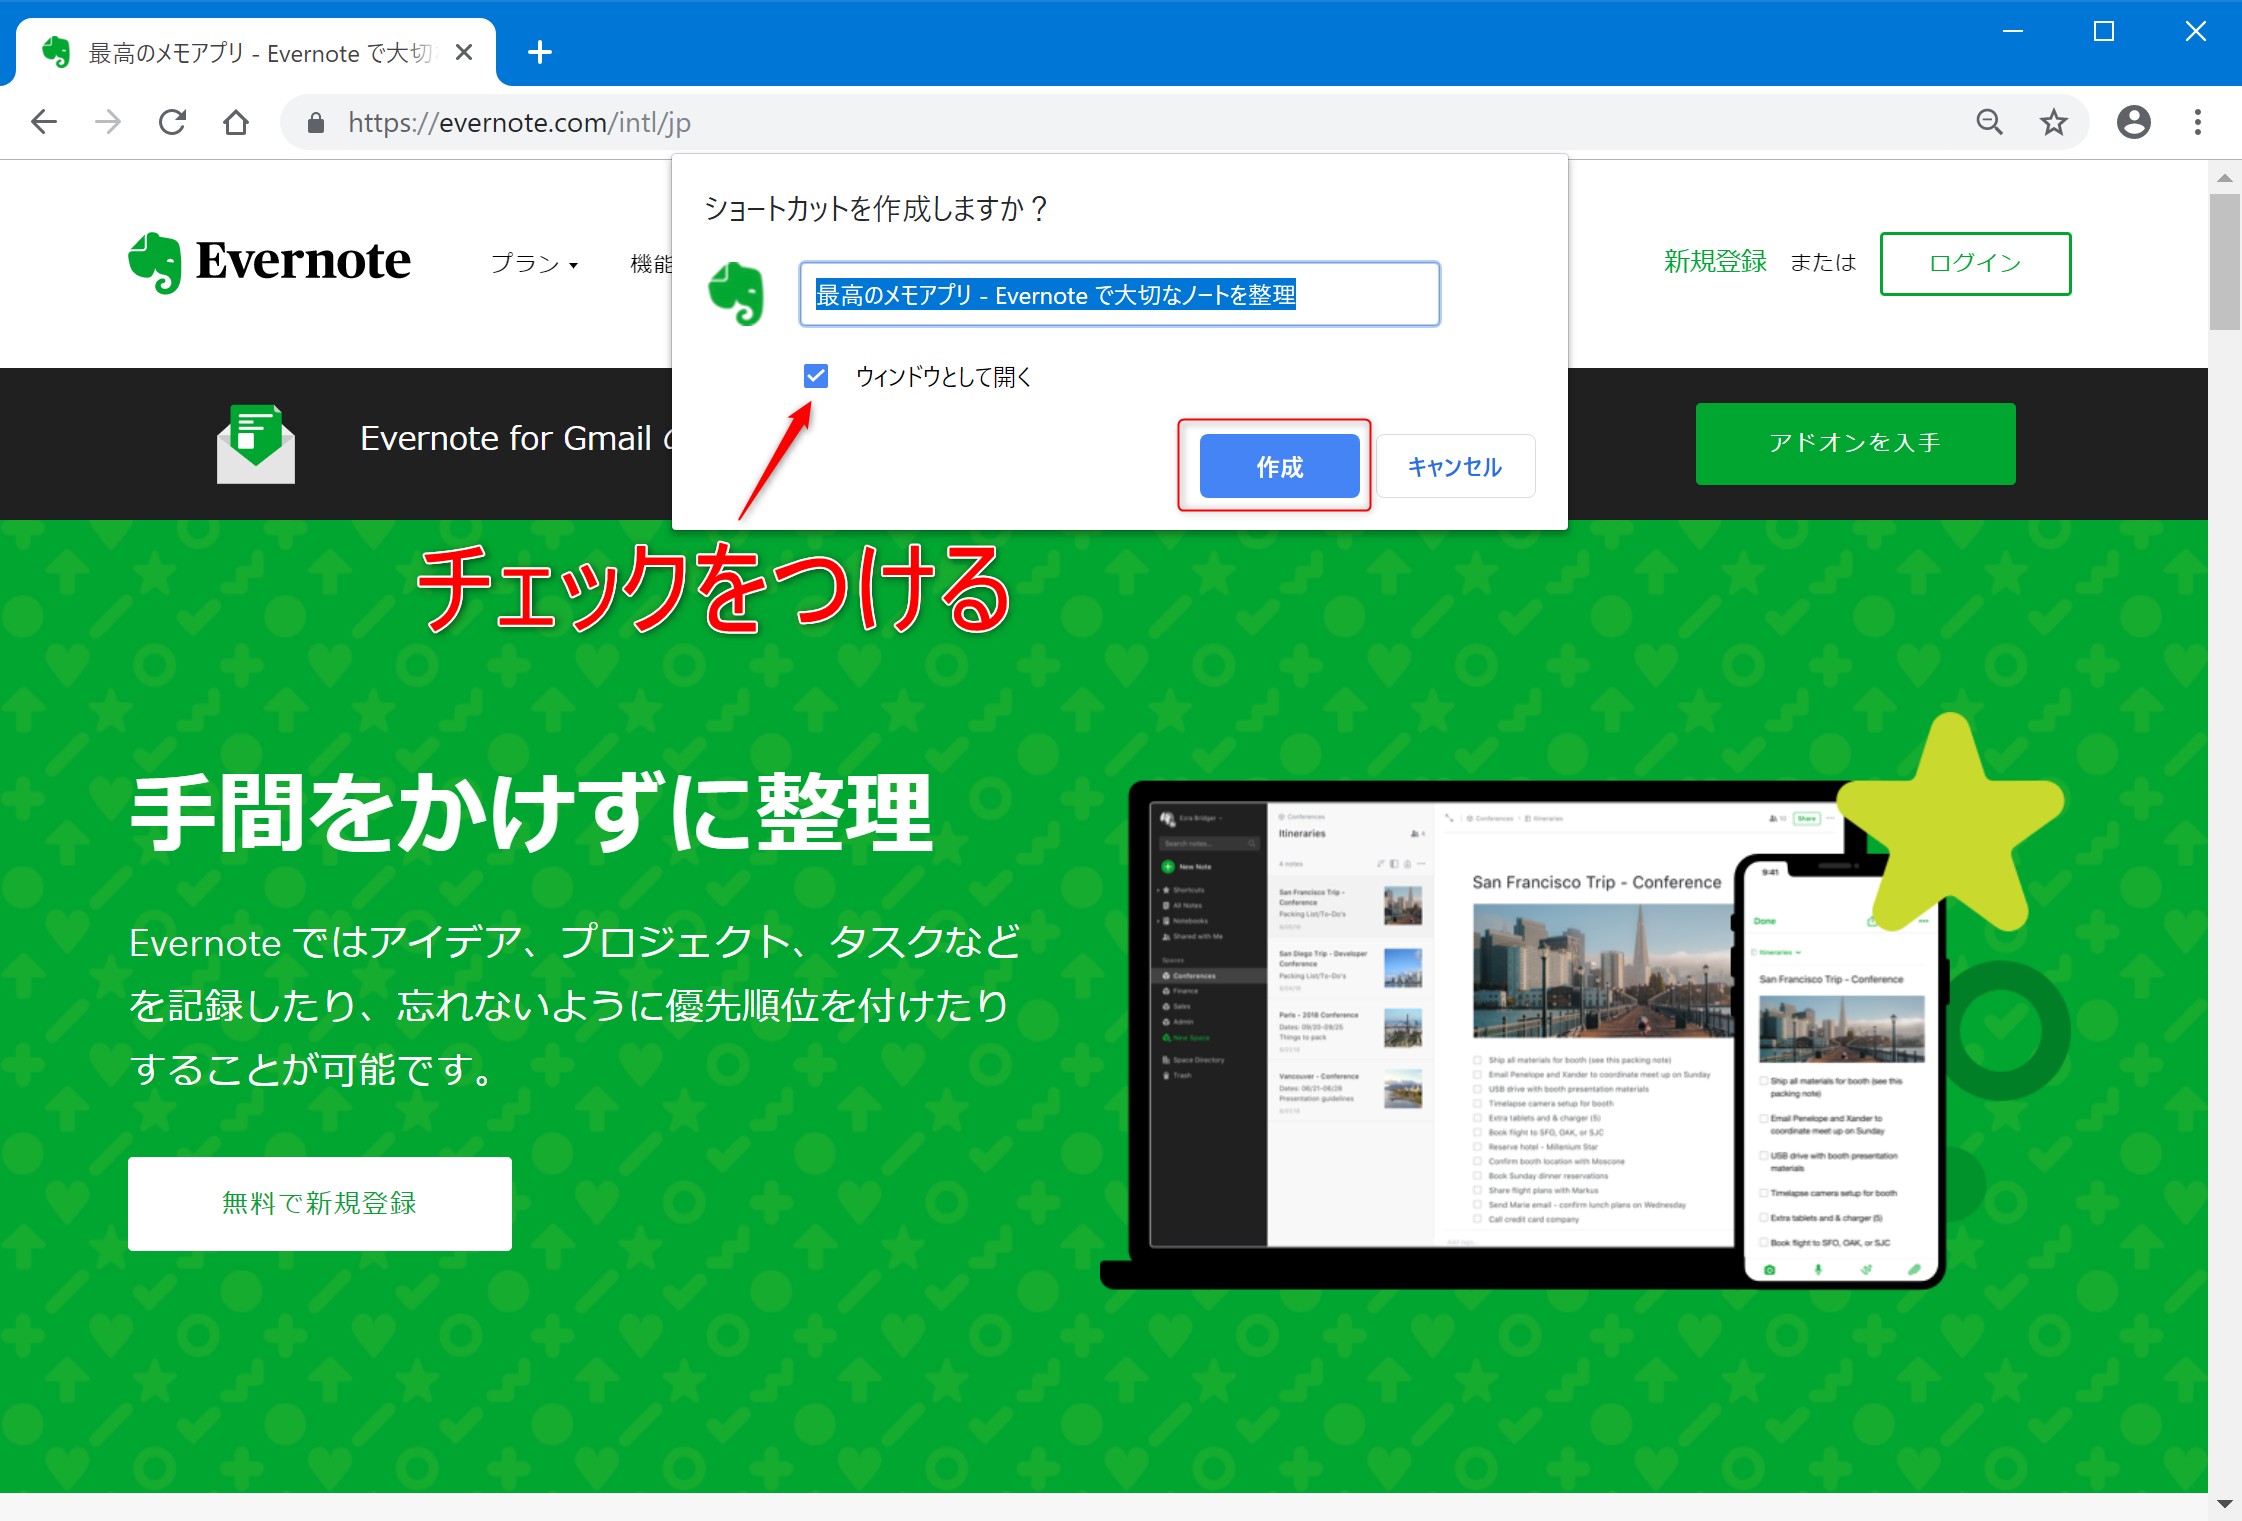Expand the プラン dropdown menu
Image resolution: width=2242 pixels, height=1521 pixels.
[534, 263]
